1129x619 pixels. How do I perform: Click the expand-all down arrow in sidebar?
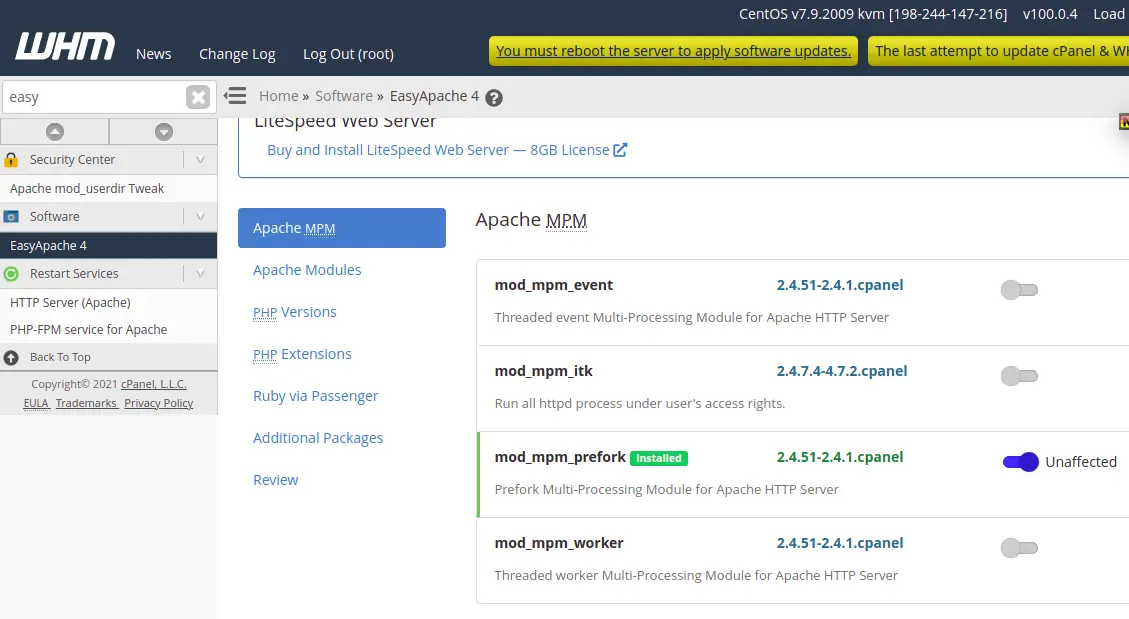[163, 132]
